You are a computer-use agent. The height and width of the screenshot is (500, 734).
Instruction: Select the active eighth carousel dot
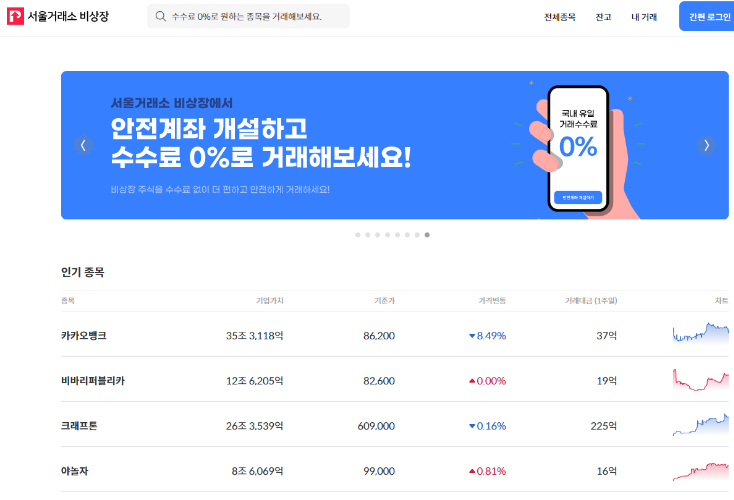pyautogui.click(x=427, y=235)
